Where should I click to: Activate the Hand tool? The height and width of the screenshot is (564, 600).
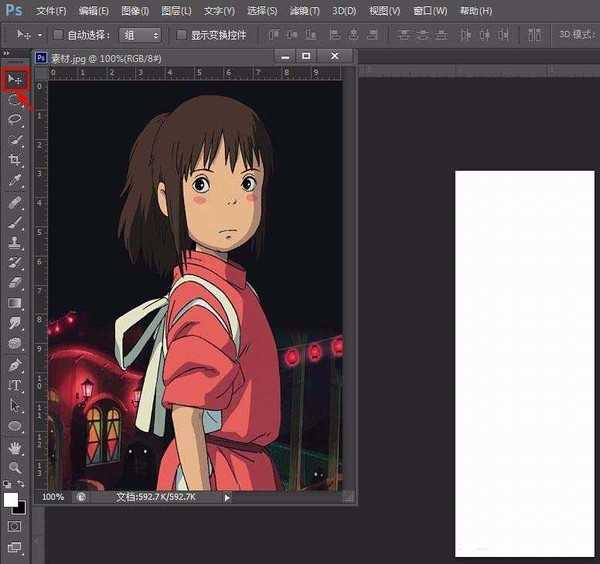(x=15, y=447)
